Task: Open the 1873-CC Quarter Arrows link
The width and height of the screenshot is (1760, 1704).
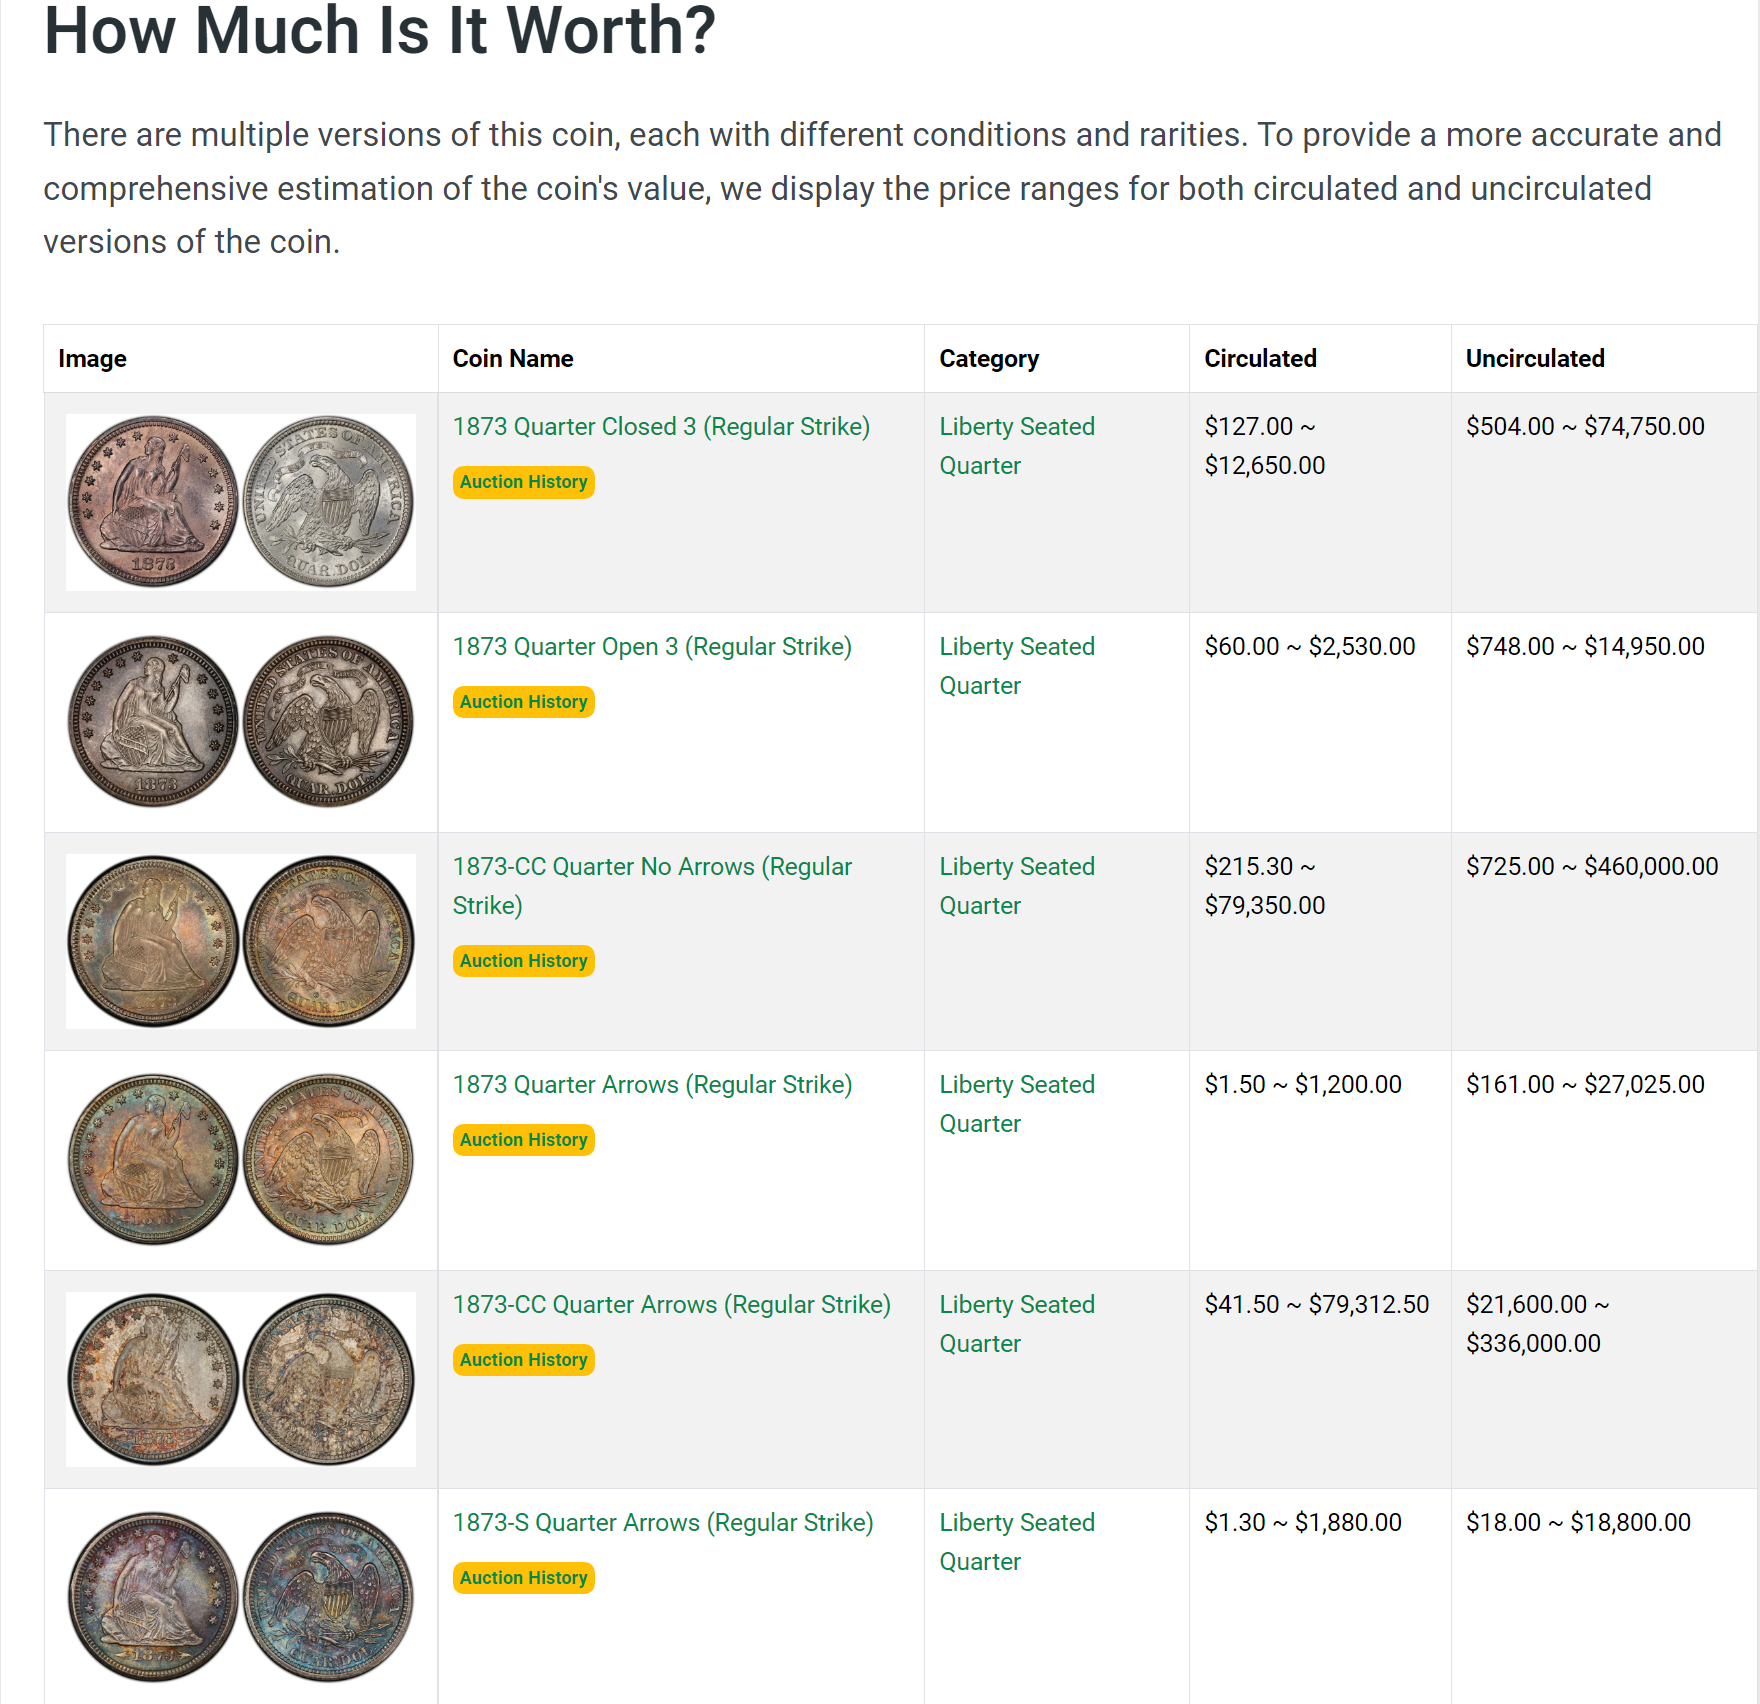Action: [672, 1305]
